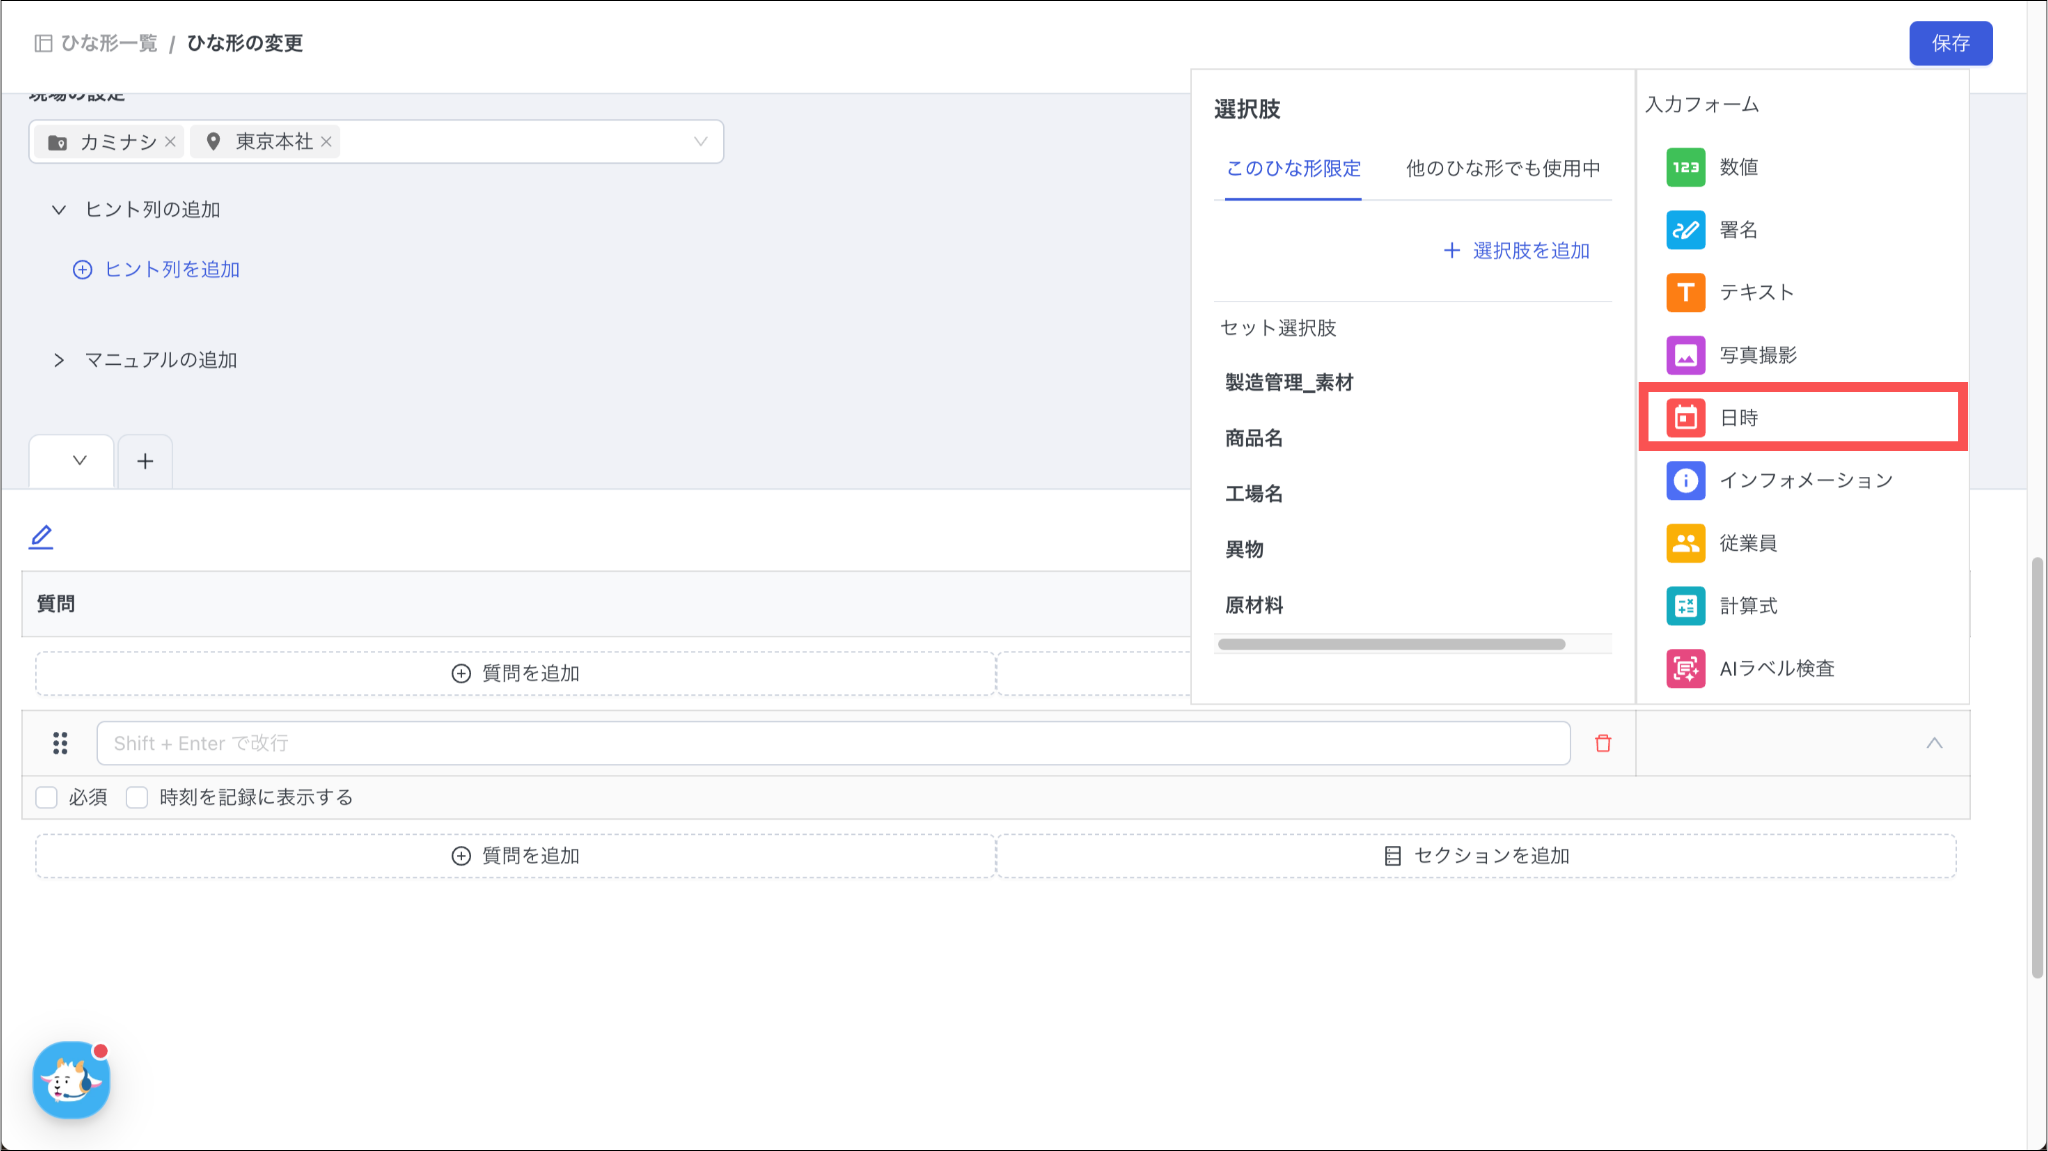Select the 数値 numeric input form icon
Viewport: 2048px width, 1151px height.
(1685, 167)
